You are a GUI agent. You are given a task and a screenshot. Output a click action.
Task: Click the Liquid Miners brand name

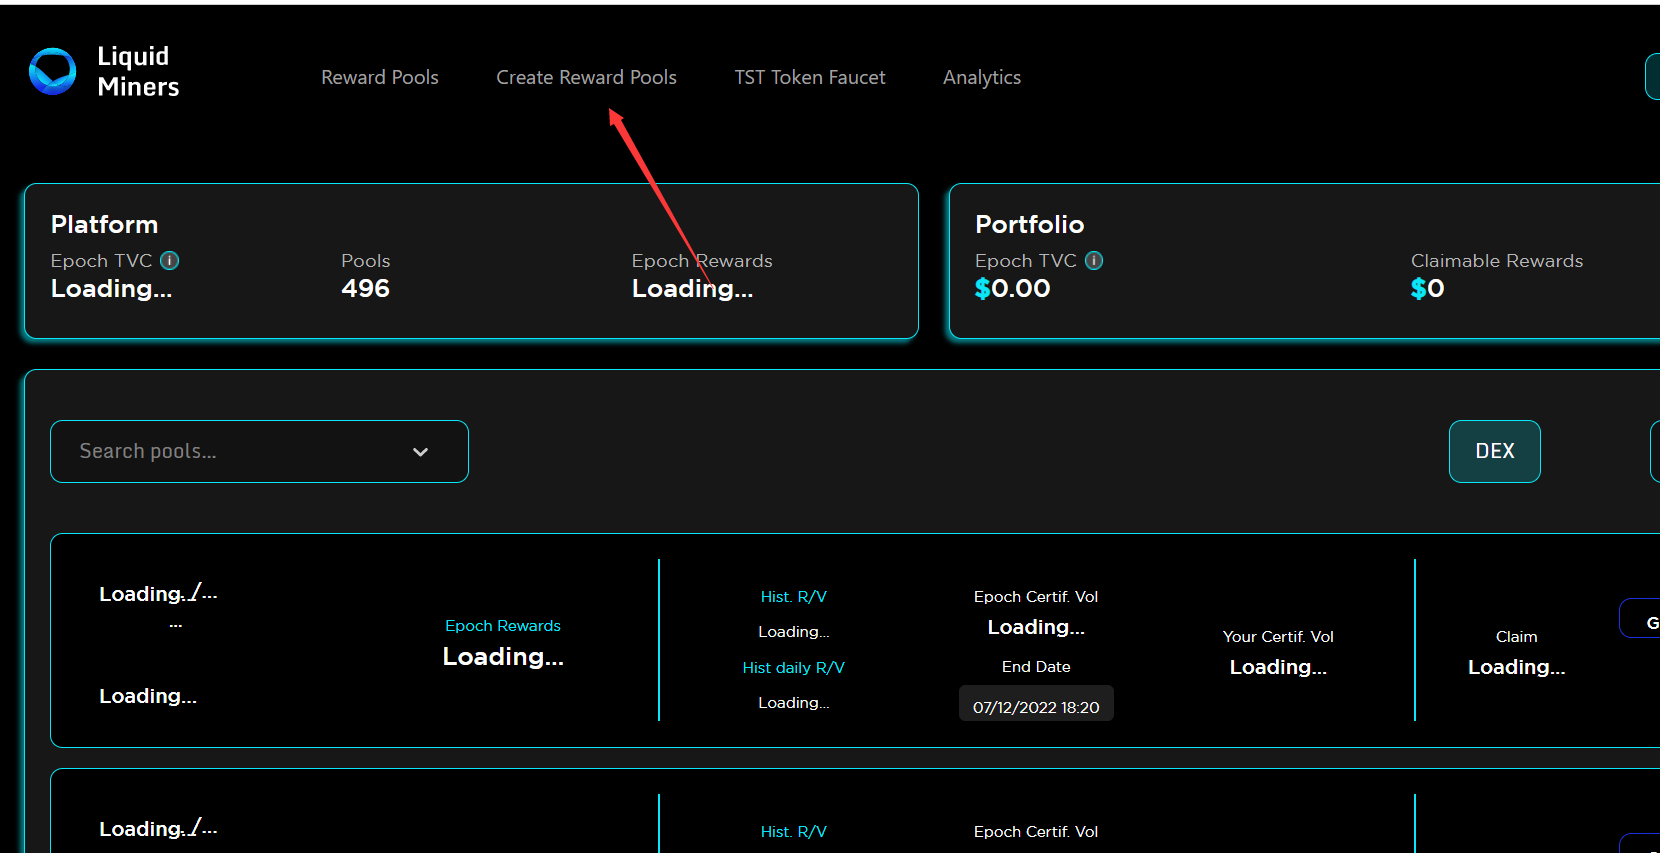click(x=138, y=71)
